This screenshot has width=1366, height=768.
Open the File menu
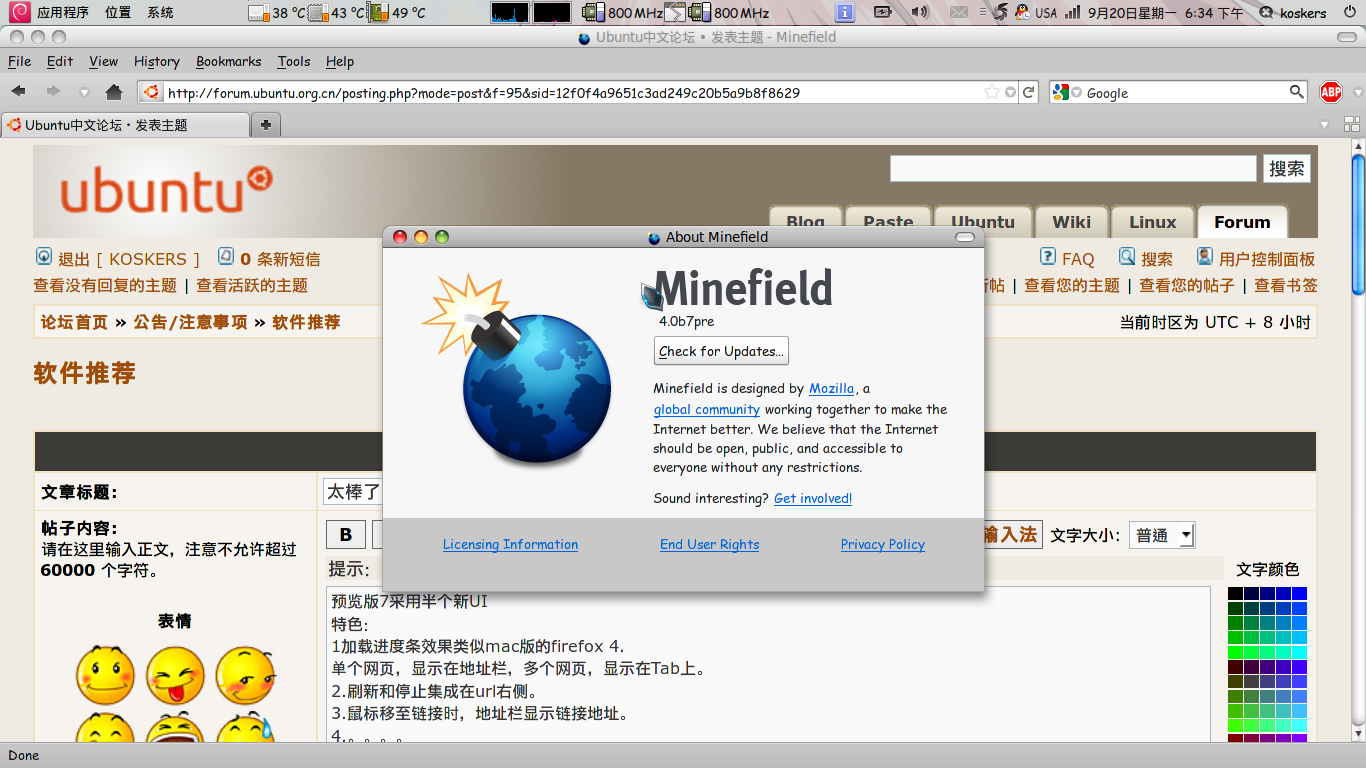click(20, 61)
